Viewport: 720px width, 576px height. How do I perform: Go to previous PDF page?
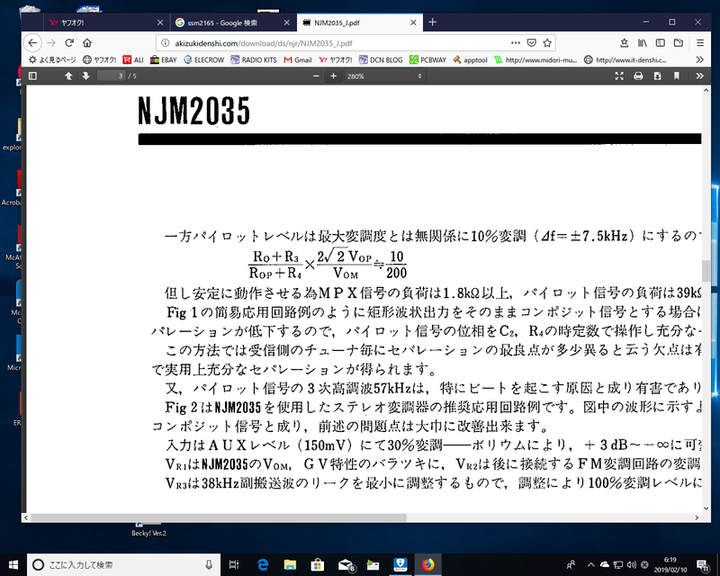(x=68, y=76)
